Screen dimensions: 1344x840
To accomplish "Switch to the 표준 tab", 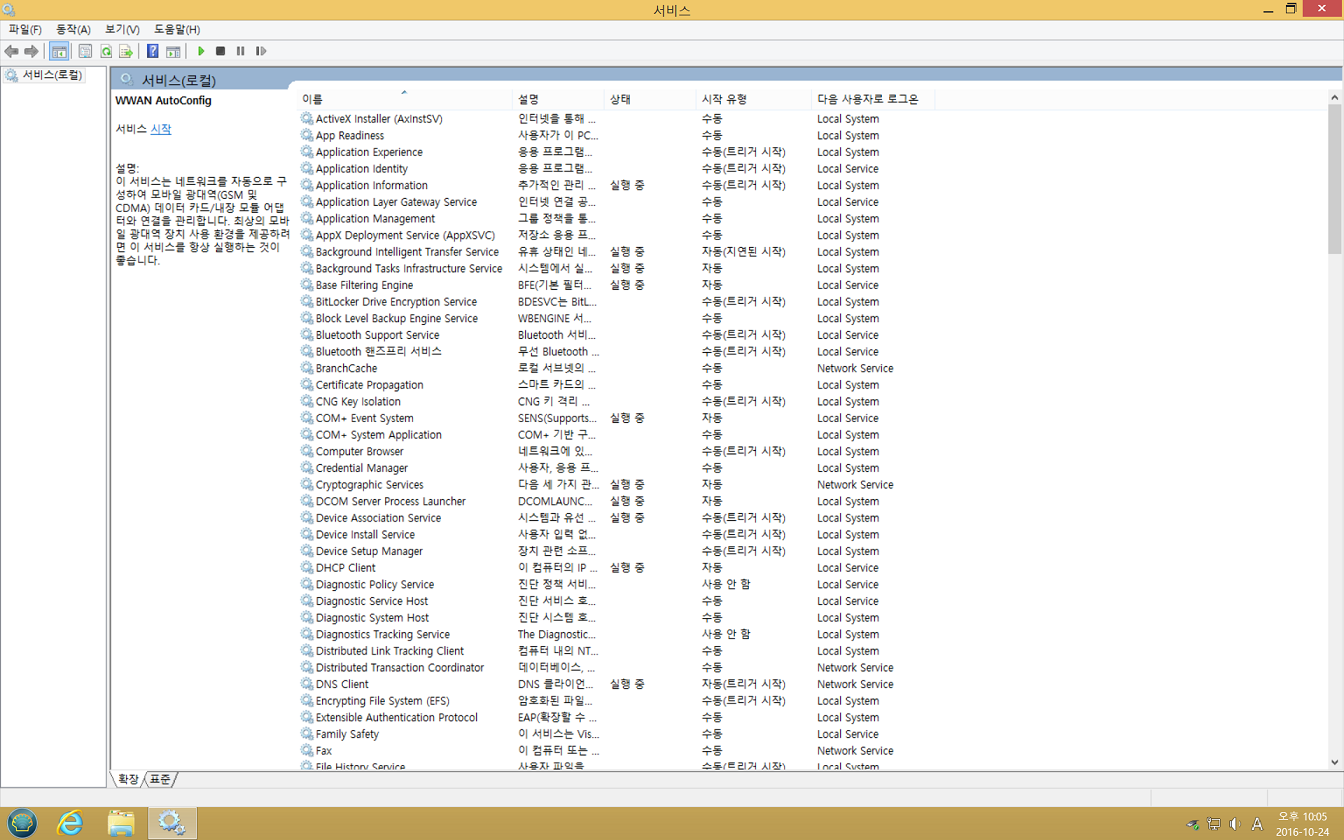I will tap(160, 779).
